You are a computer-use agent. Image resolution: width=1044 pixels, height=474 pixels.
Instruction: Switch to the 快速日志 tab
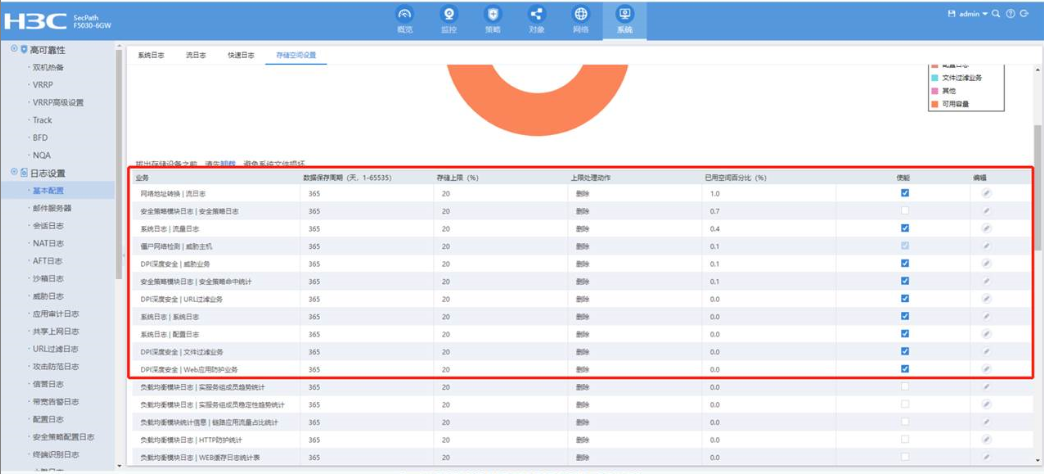pyautogui.click(x=241, y=55)
